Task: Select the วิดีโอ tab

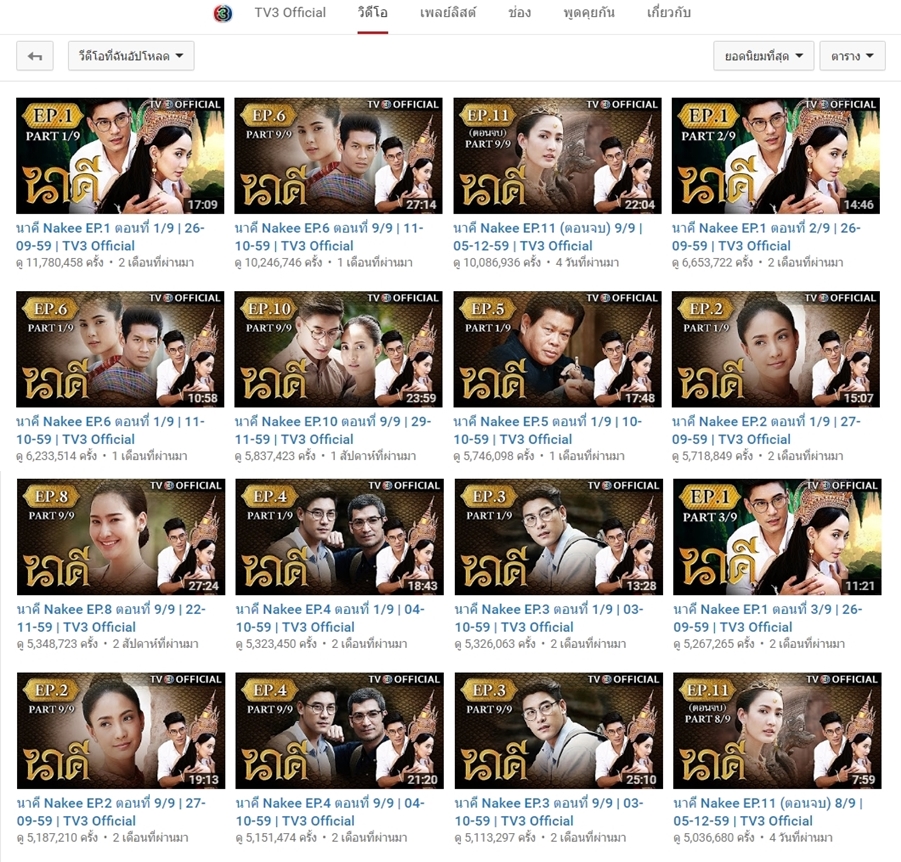Action: (x=372, y=13)
